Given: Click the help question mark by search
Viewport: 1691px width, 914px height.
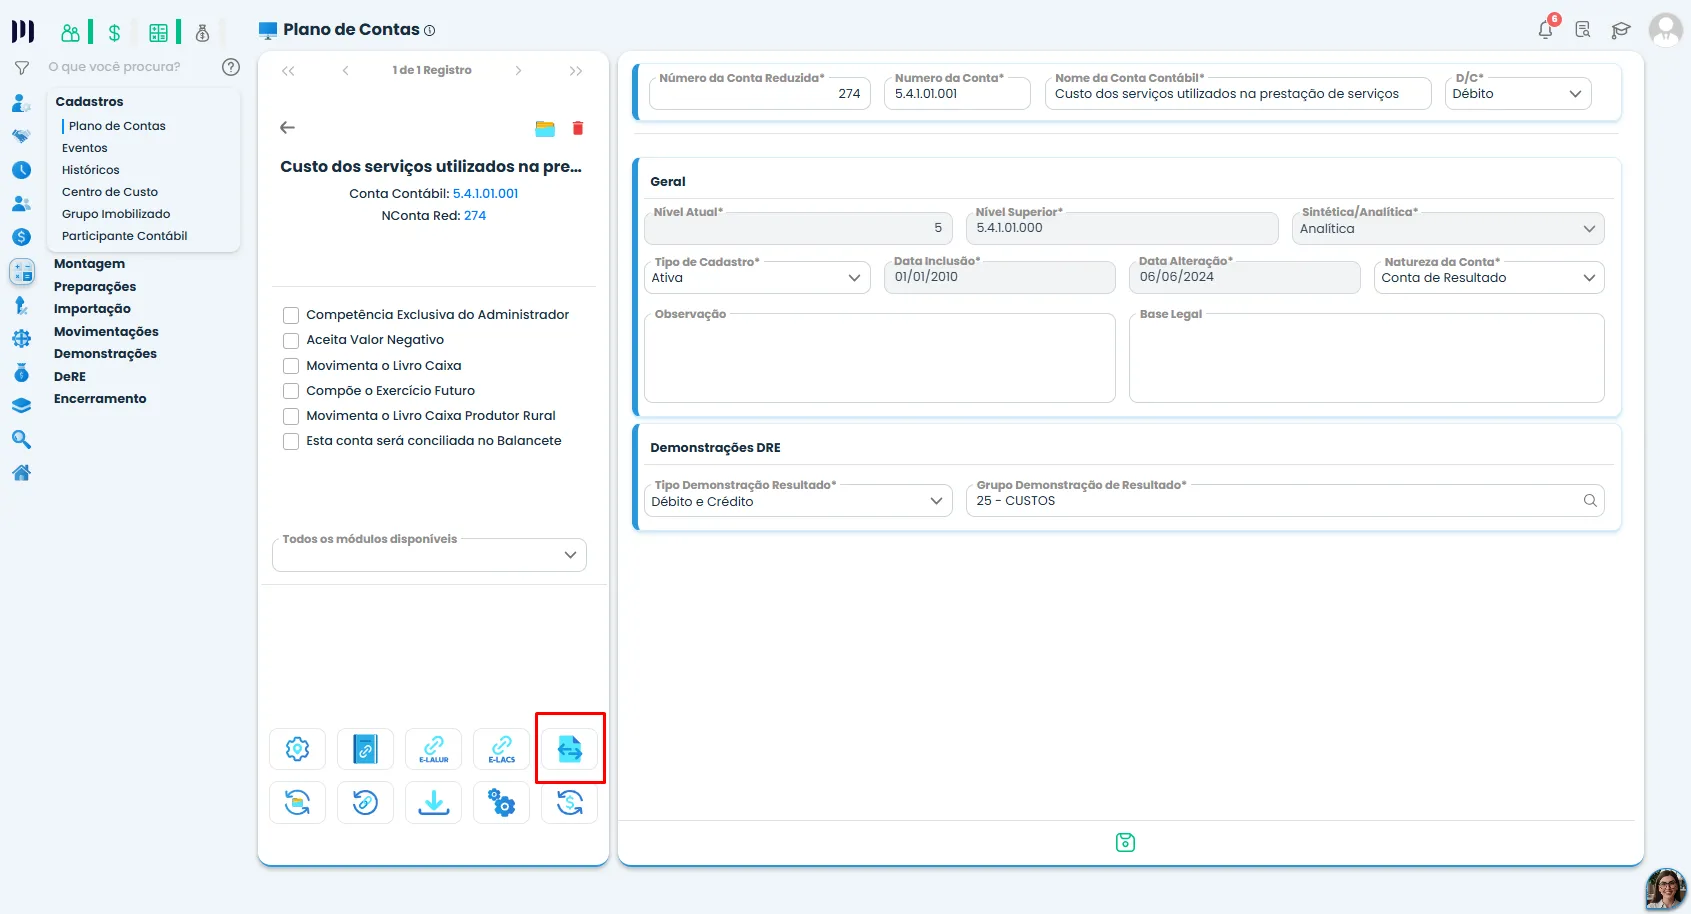Looking at the screenshot, I should click(x=231, y=67).
